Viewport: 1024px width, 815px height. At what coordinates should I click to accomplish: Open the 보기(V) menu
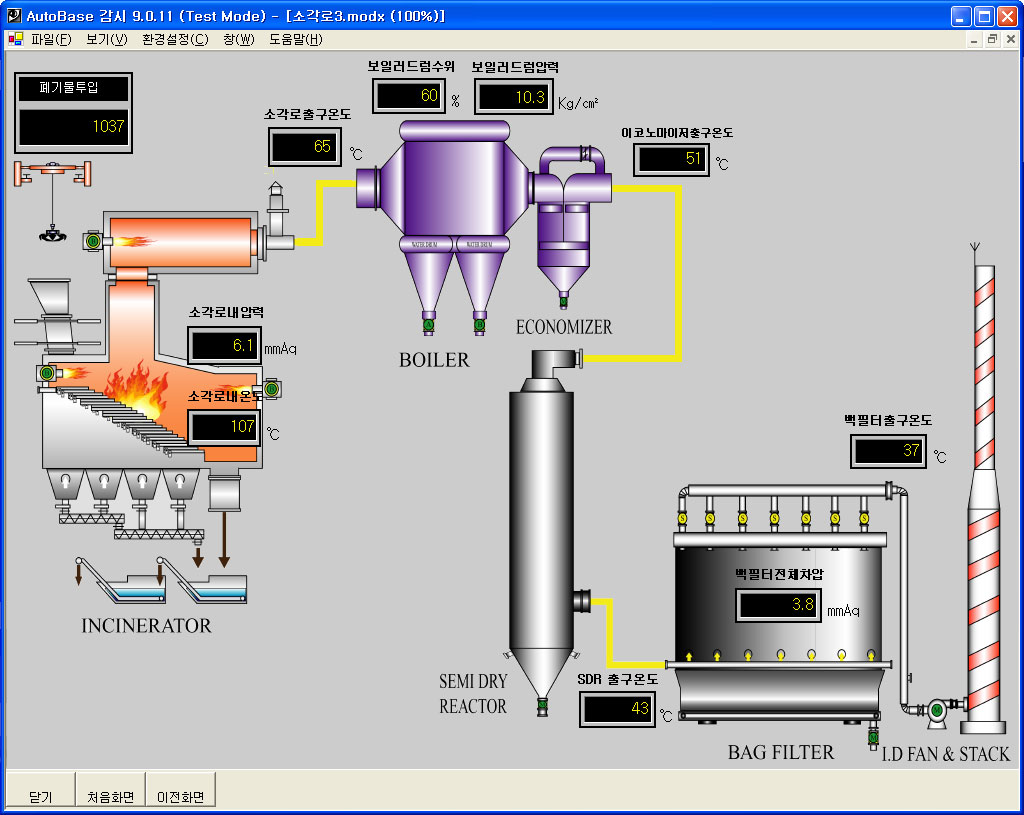[106, 39]
